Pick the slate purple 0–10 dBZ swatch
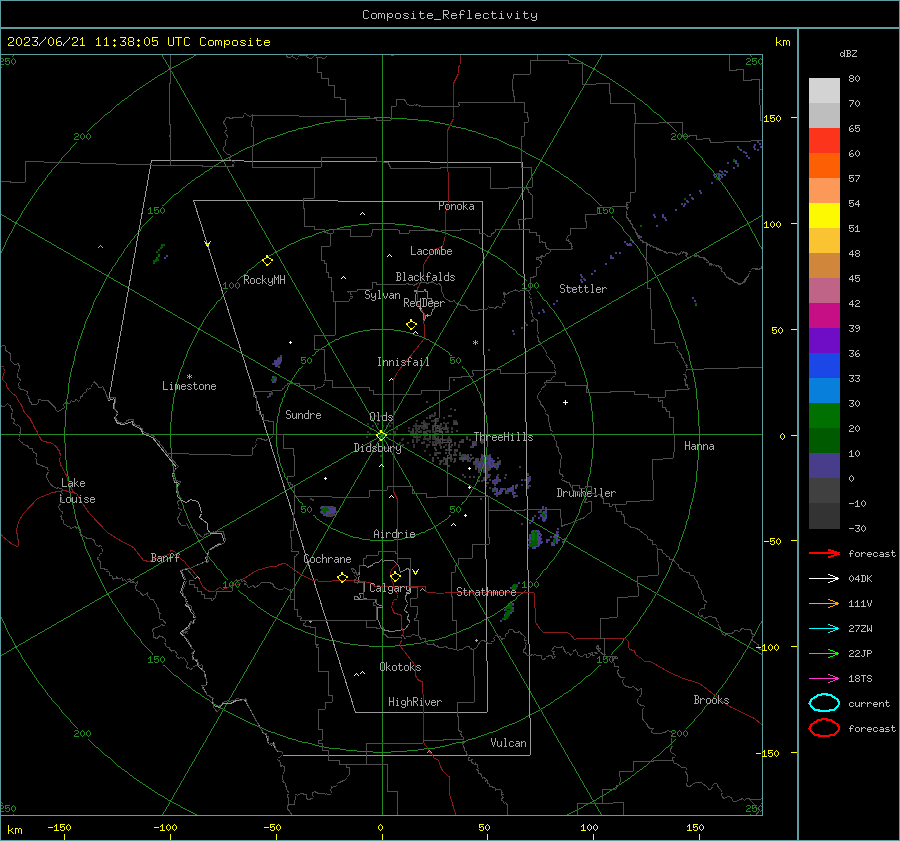 (x=824, y=466)
